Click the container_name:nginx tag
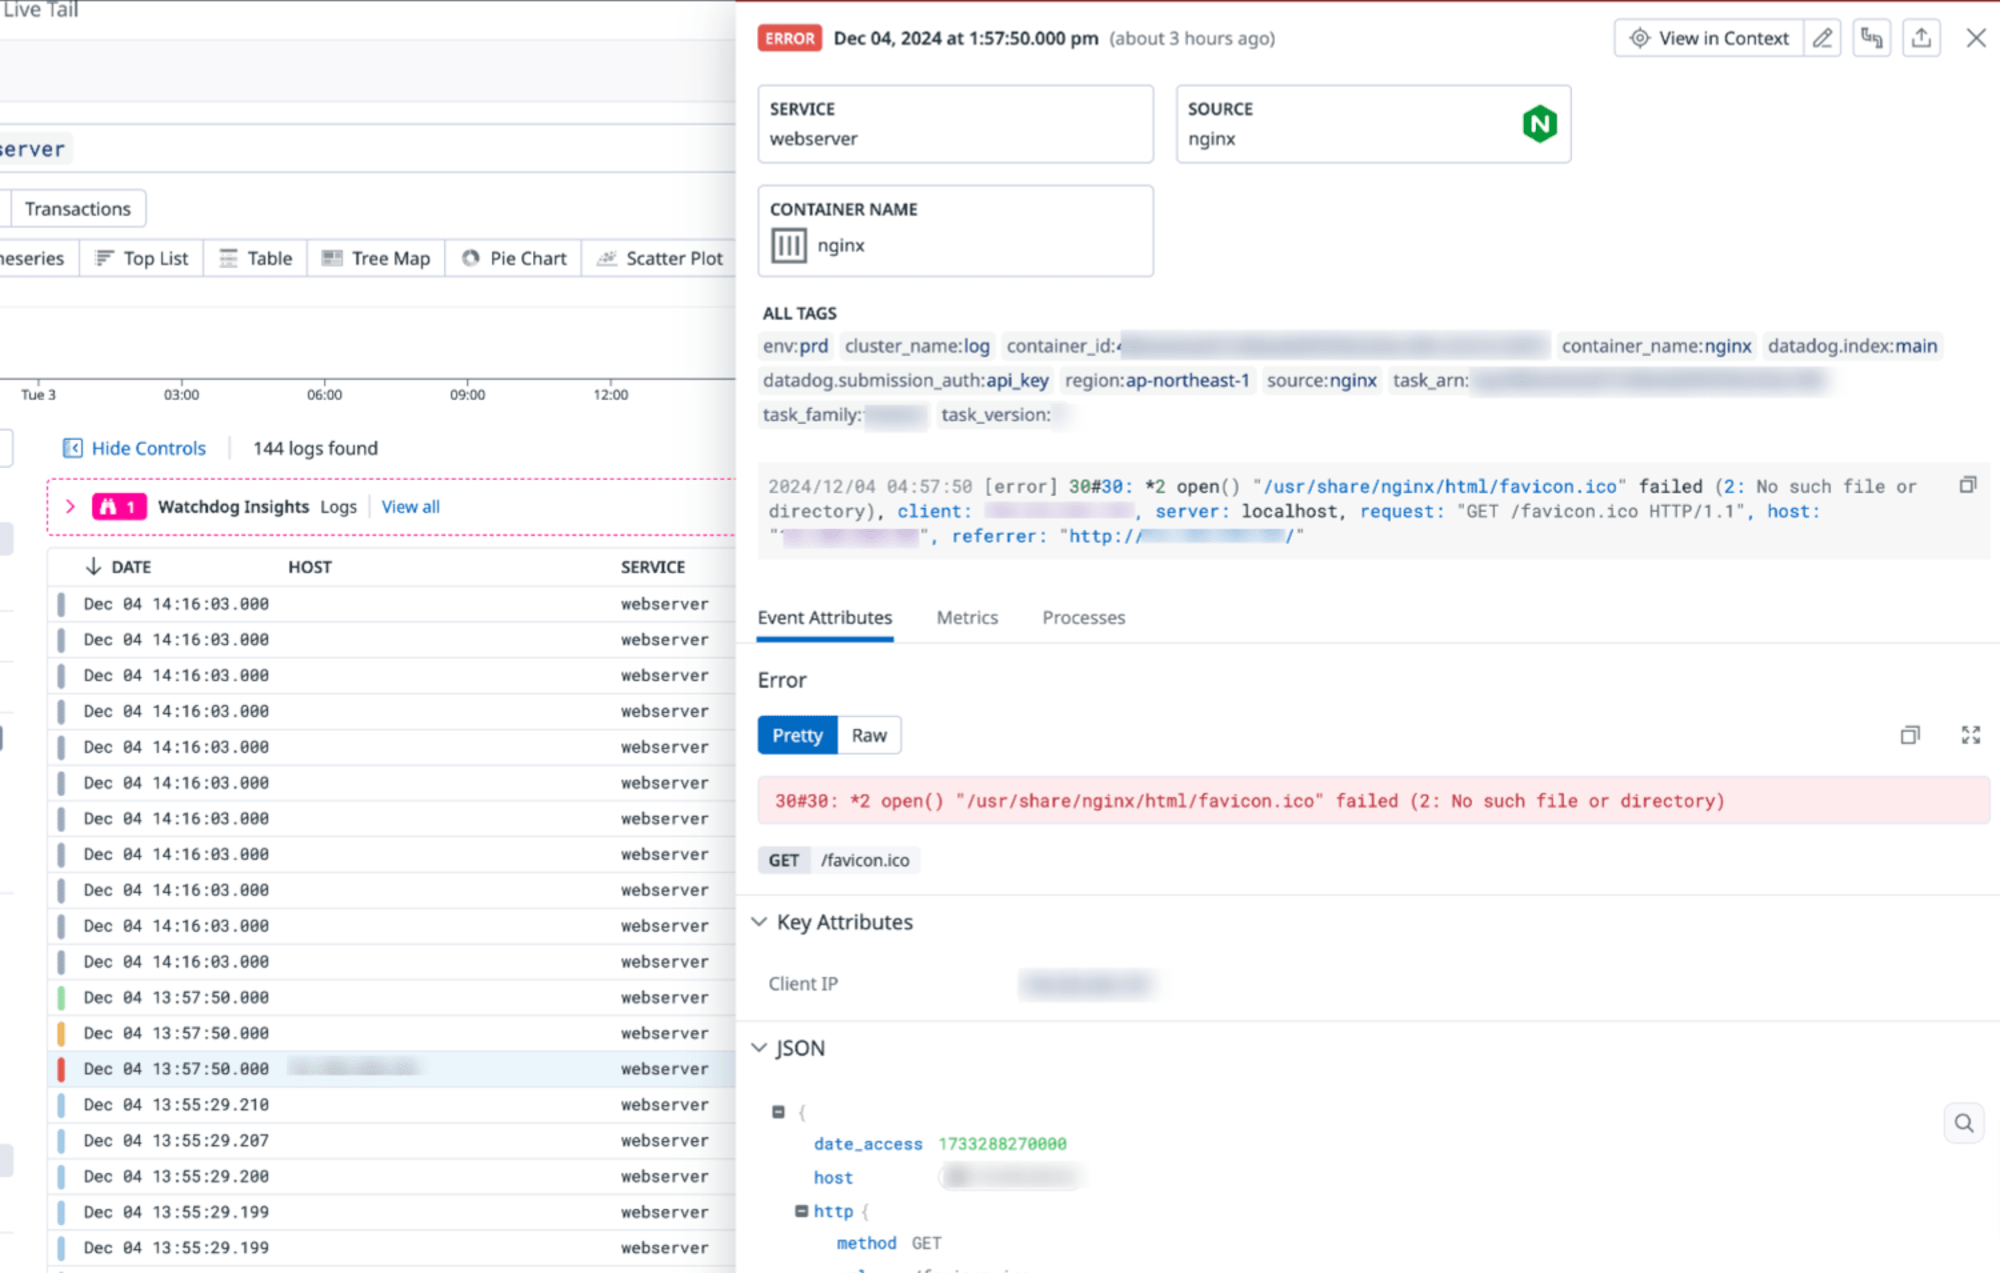 pos(1656,346)
